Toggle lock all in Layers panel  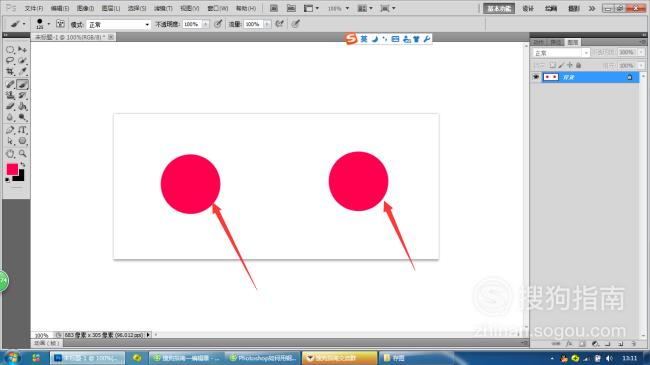pos(578,65)
